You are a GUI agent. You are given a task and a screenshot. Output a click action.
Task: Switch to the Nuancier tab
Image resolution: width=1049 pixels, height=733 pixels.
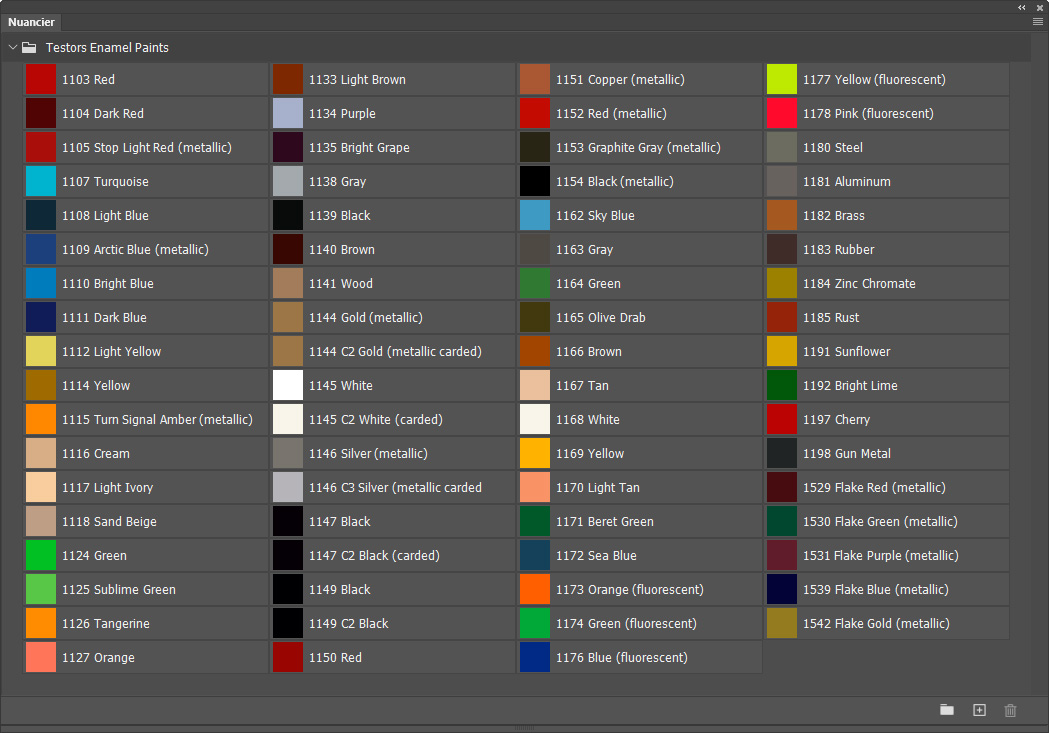click(x=31, y=21)
